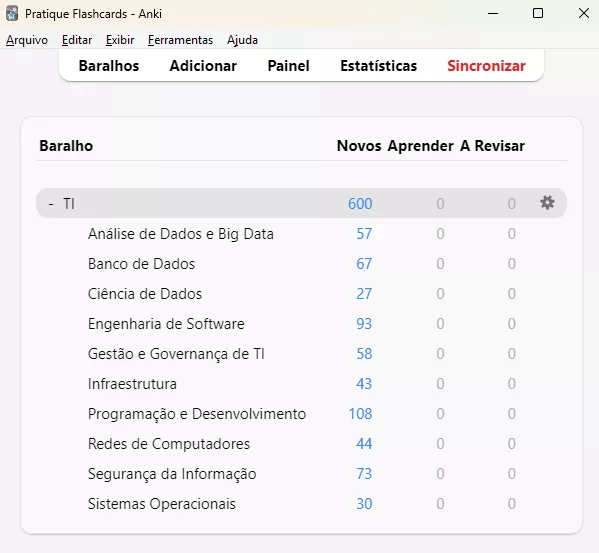The height and width of the screenshot is (553, 599).
Task: Click Adicionar to add a card
Action: point(203,66)
